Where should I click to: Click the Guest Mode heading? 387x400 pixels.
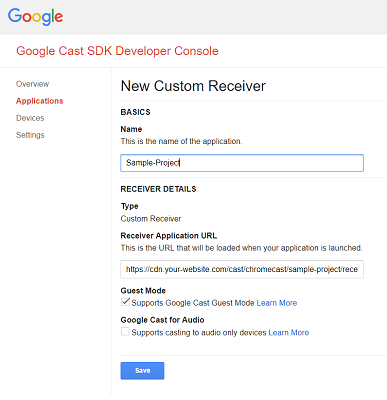(x=143, y=291)
